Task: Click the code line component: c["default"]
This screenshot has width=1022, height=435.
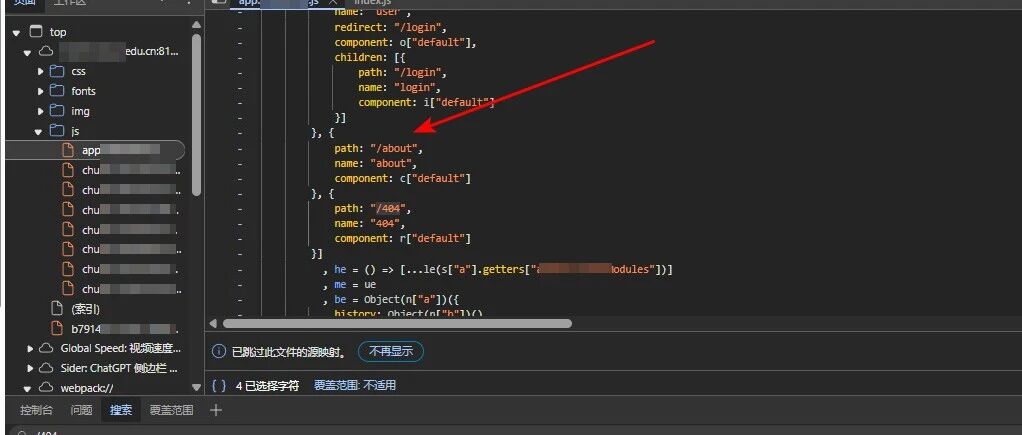Action: tap(403, 179)
